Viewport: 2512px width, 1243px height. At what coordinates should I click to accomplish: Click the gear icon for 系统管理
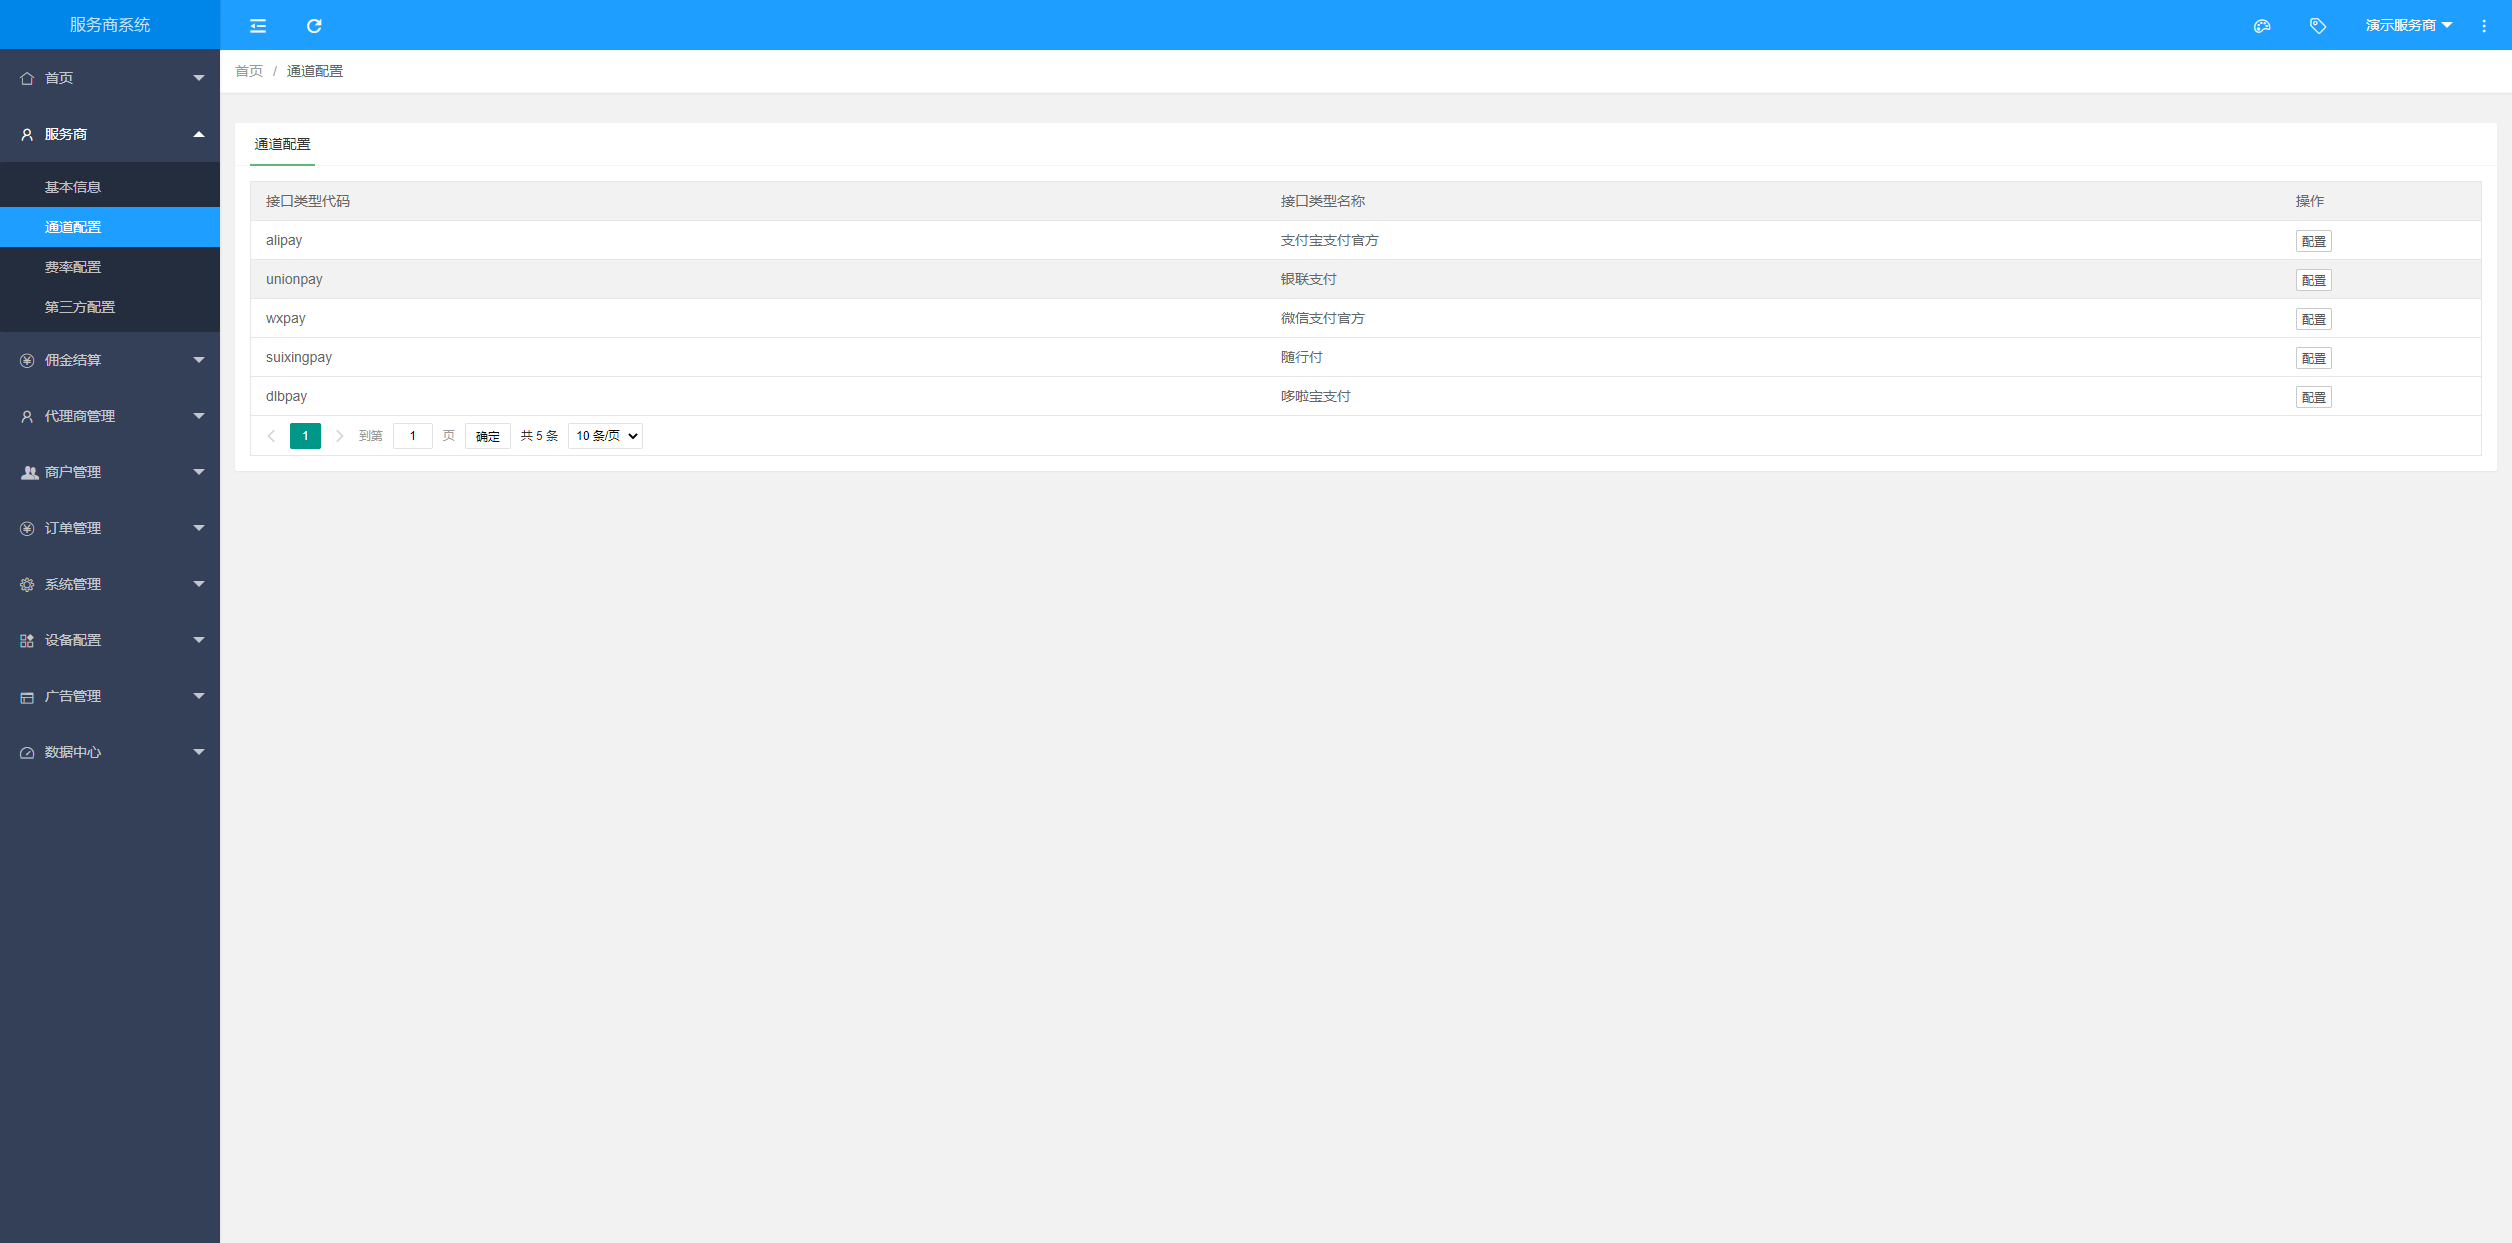tap(27, 584)
